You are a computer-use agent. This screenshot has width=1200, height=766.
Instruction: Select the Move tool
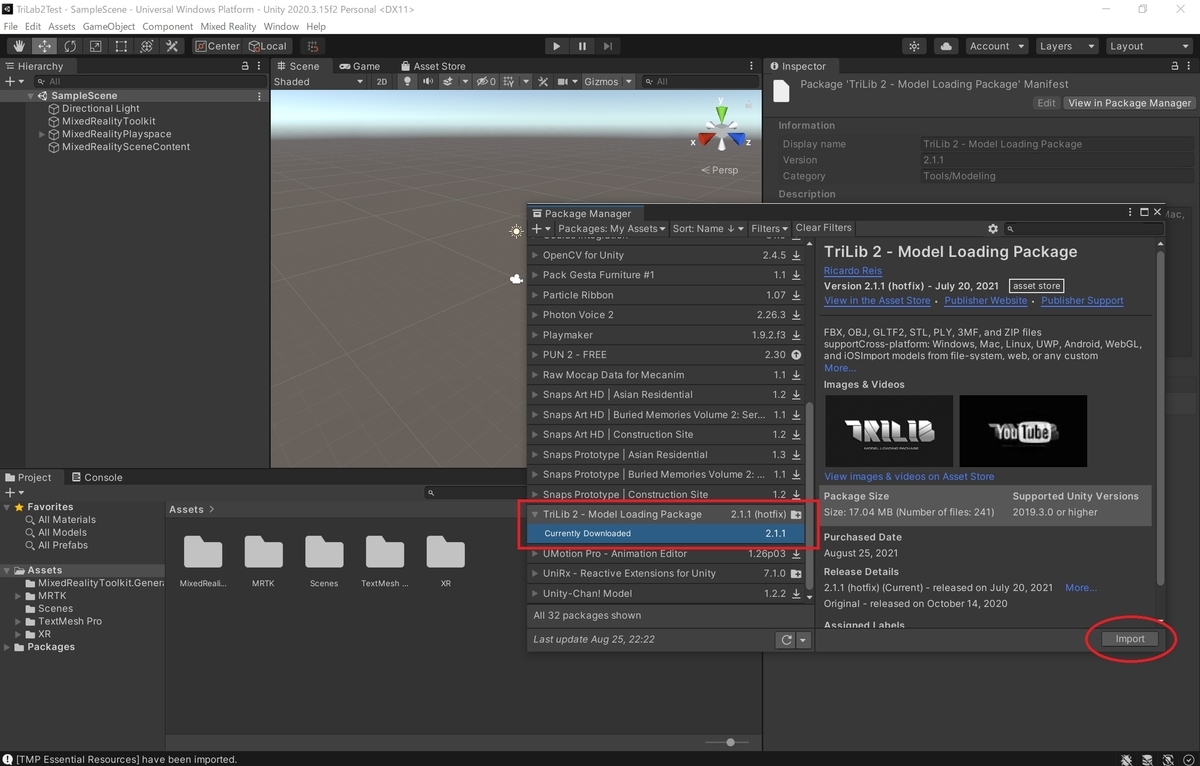[x=45, y=46]
